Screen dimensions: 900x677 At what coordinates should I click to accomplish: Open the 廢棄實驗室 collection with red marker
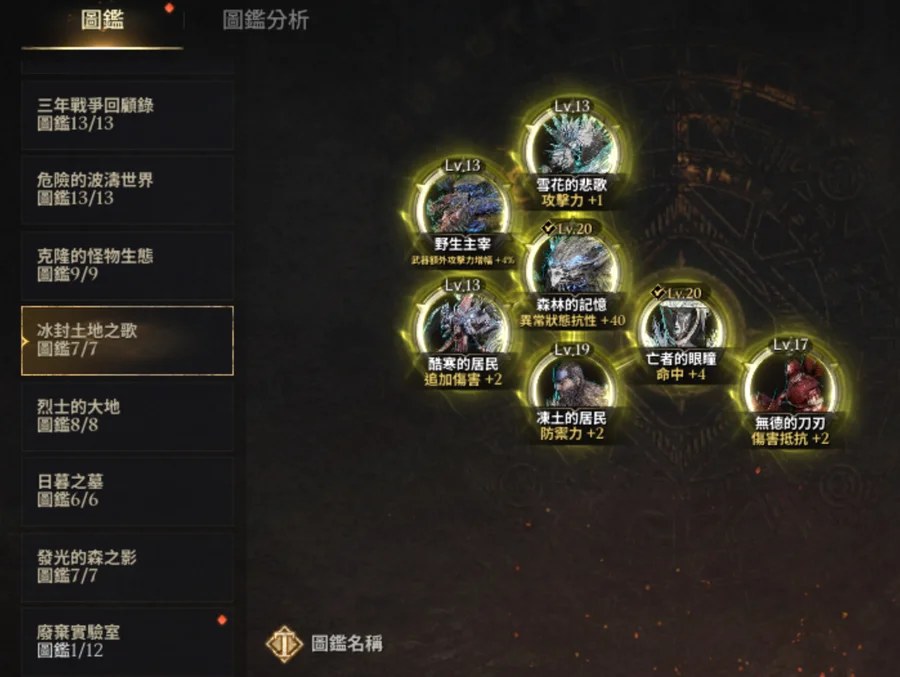click(x=127, y=642)
